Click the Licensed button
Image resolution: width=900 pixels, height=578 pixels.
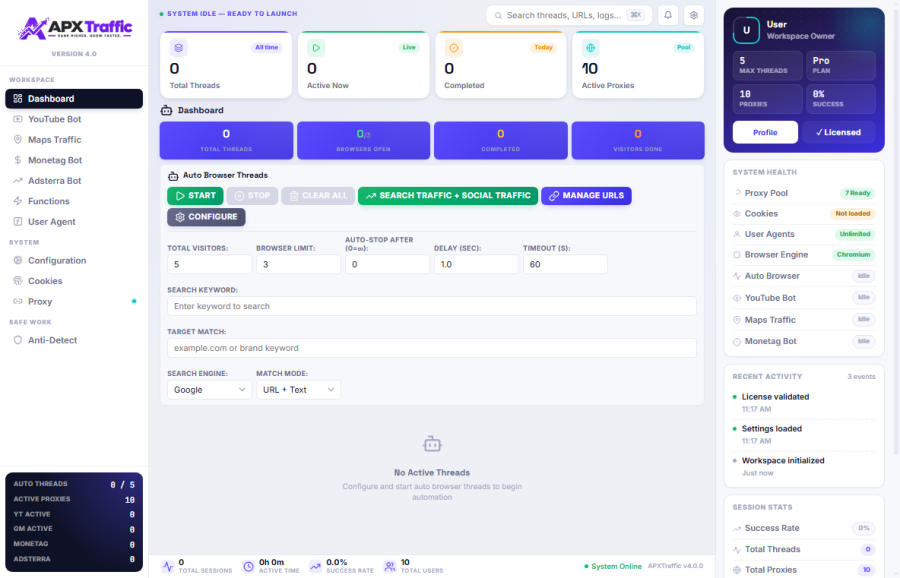839,133
